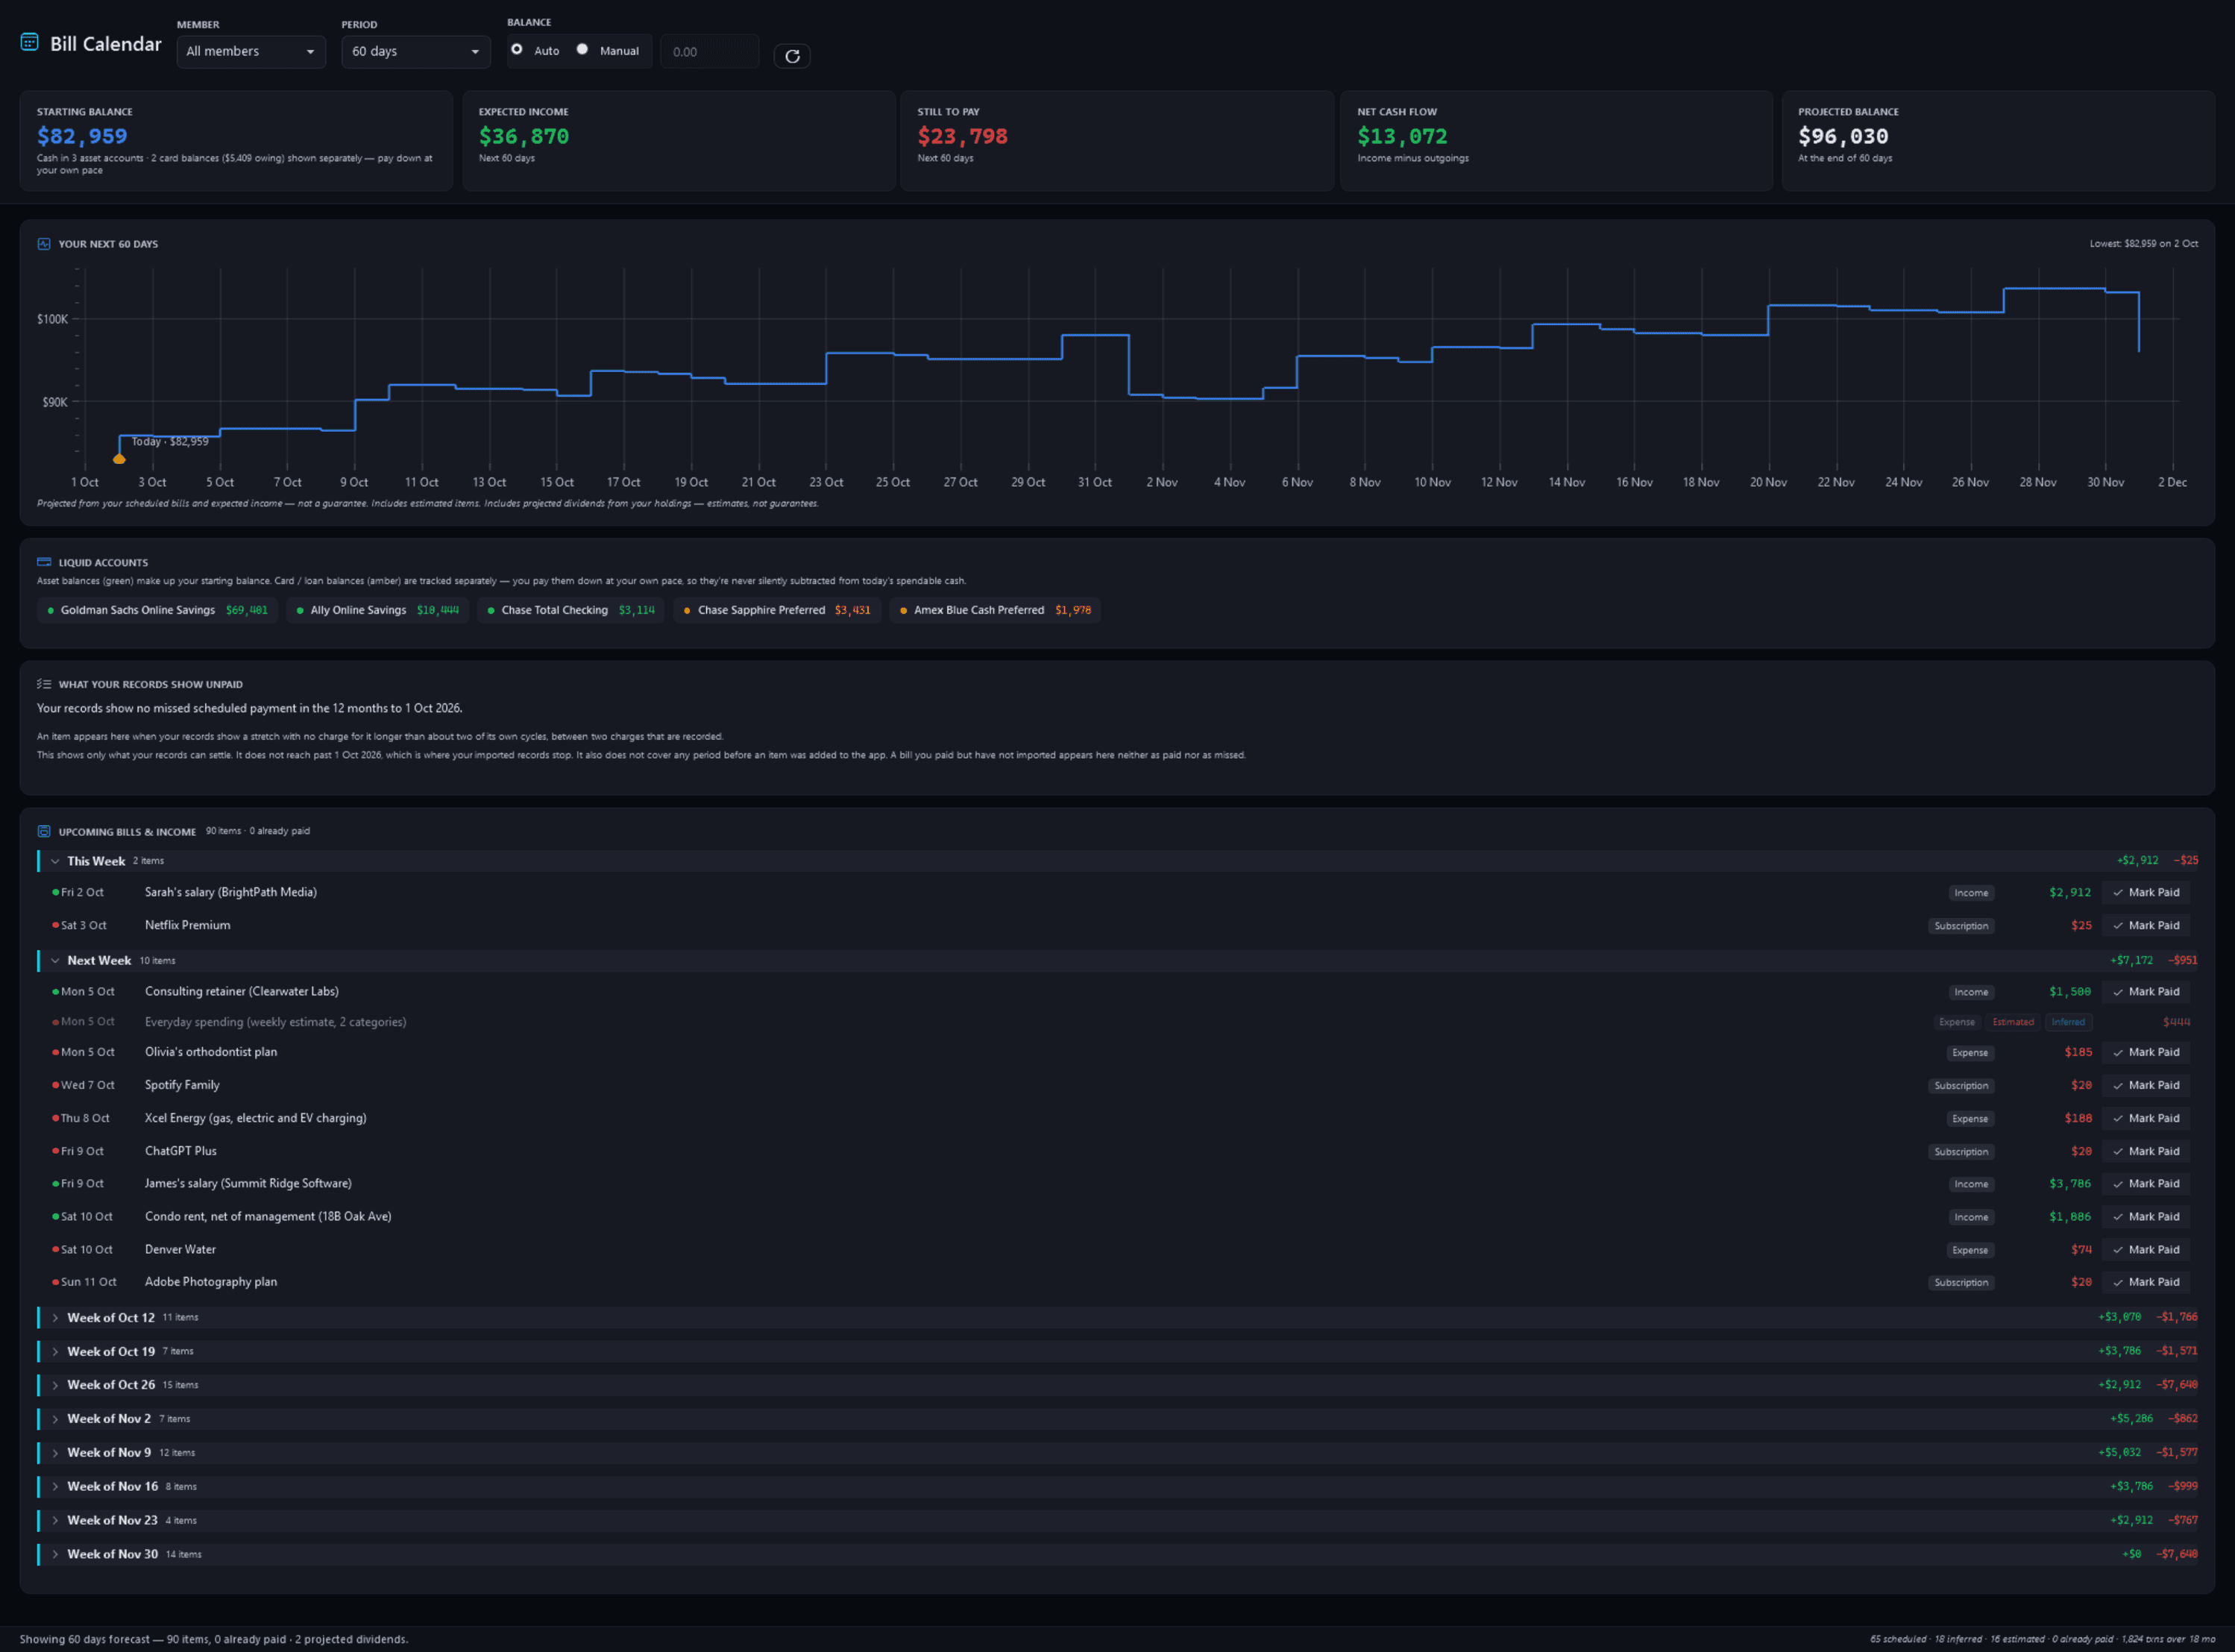Click the Inferred tag on Everyday spending row
The image size is (2235, 1652).
point(2068,1022)
